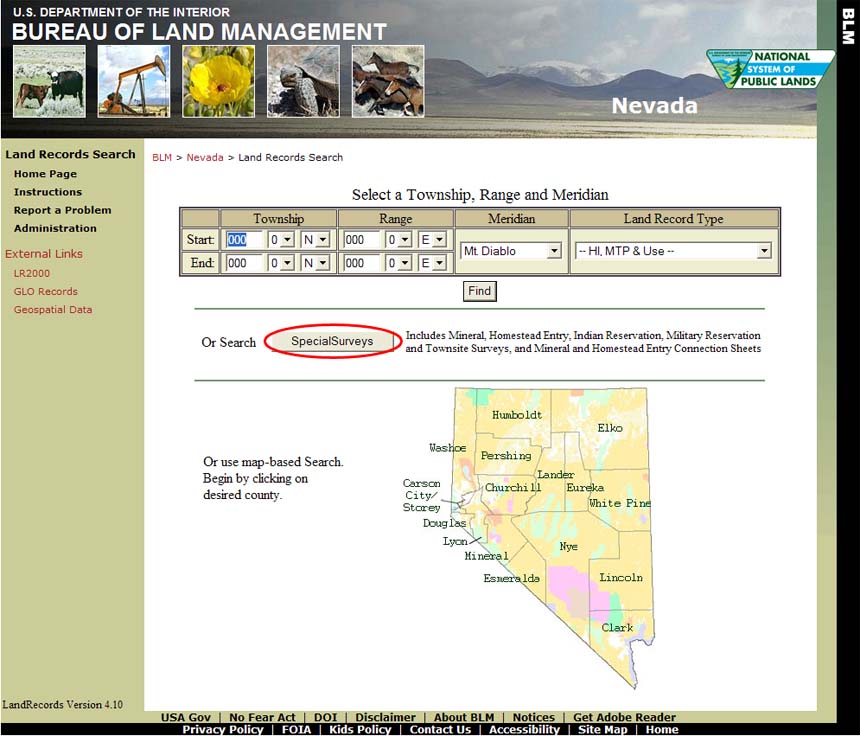Viewport: 860px width, 736px height.
Task: Click the wild horses photo thumbnail
Action: [388, 81]
